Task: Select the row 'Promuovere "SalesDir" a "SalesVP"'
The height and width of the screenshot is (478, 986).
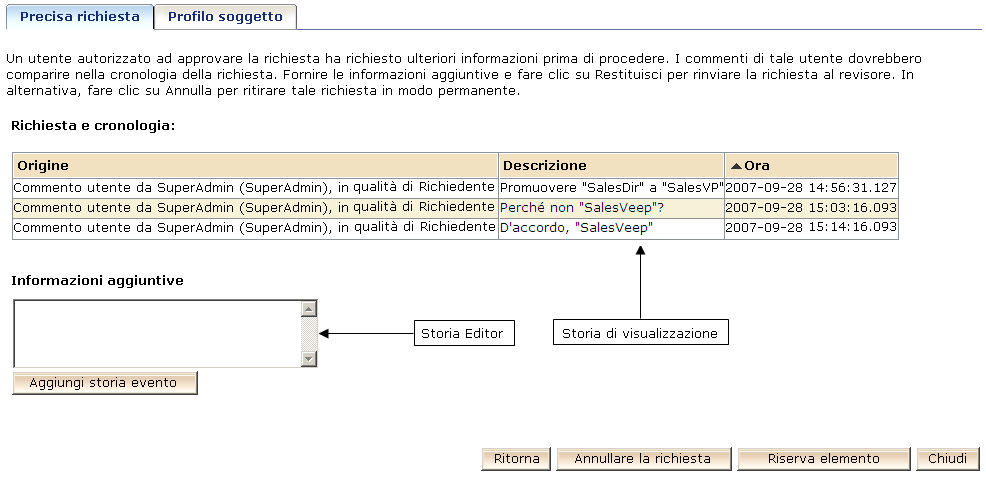Action: coord(611,187)
